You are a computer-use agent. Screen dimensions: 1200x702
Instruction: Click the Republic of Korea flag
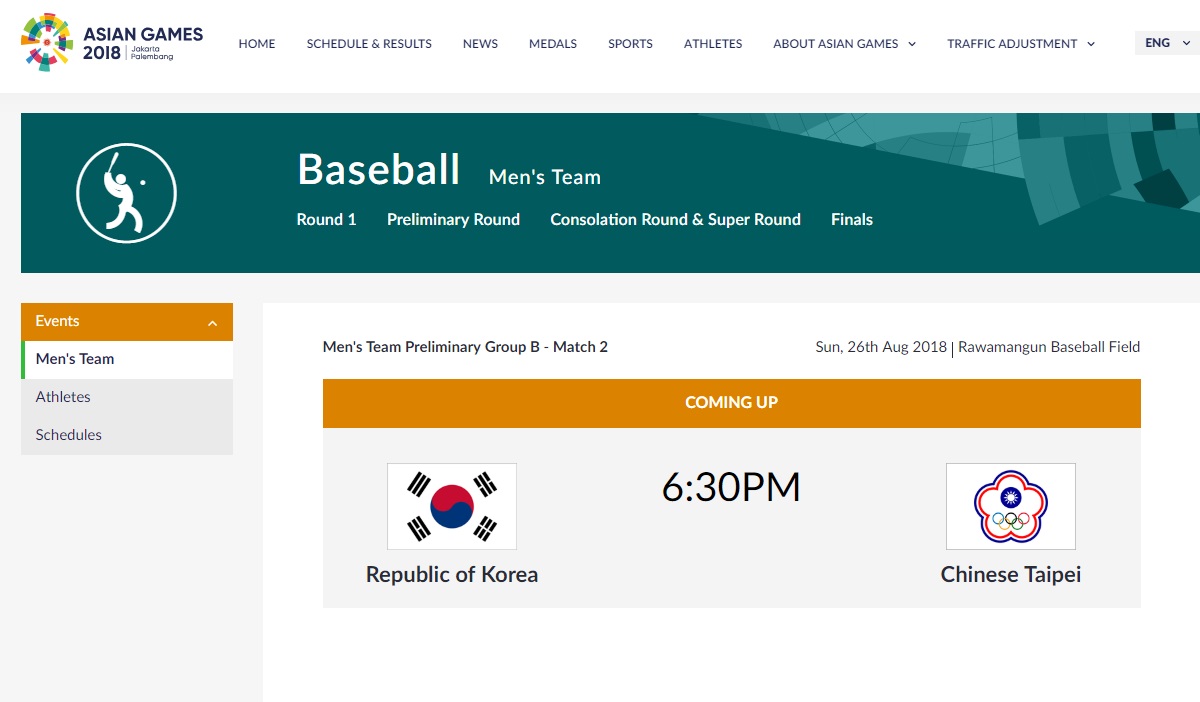[452, 506]
